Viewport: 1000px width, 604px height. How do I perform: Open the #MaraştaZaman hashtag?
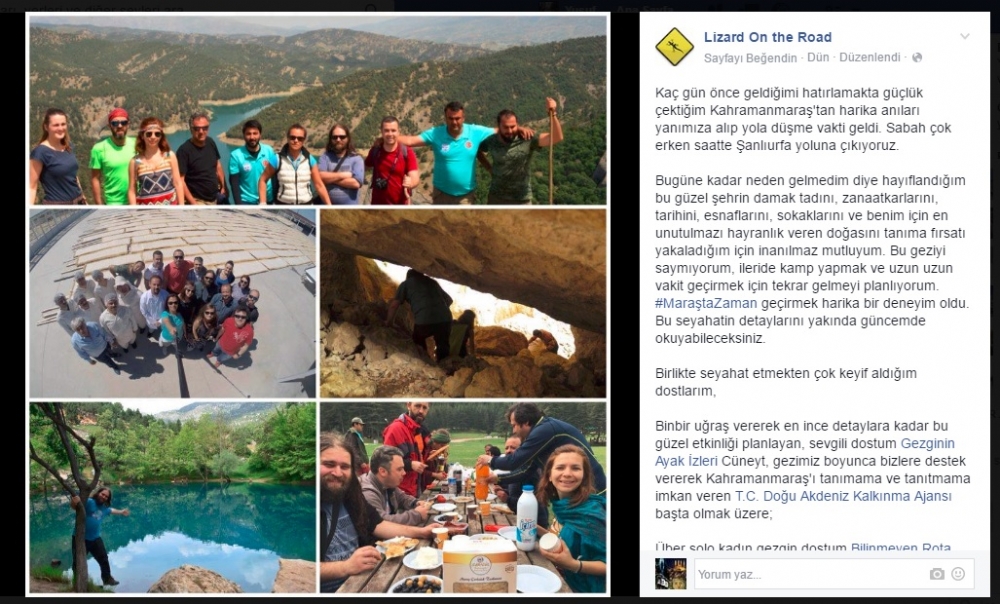706,304
